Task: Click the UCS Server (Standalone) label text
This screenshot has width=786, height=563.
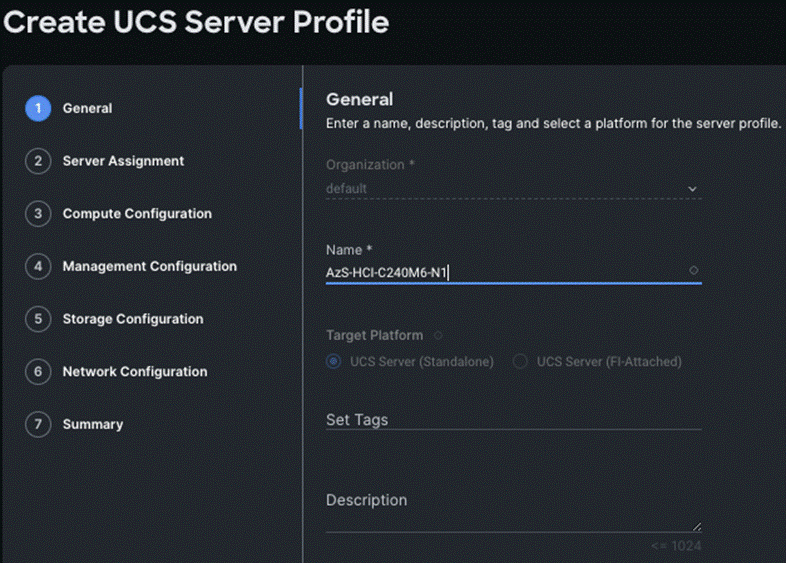Action: pos(422,361)
